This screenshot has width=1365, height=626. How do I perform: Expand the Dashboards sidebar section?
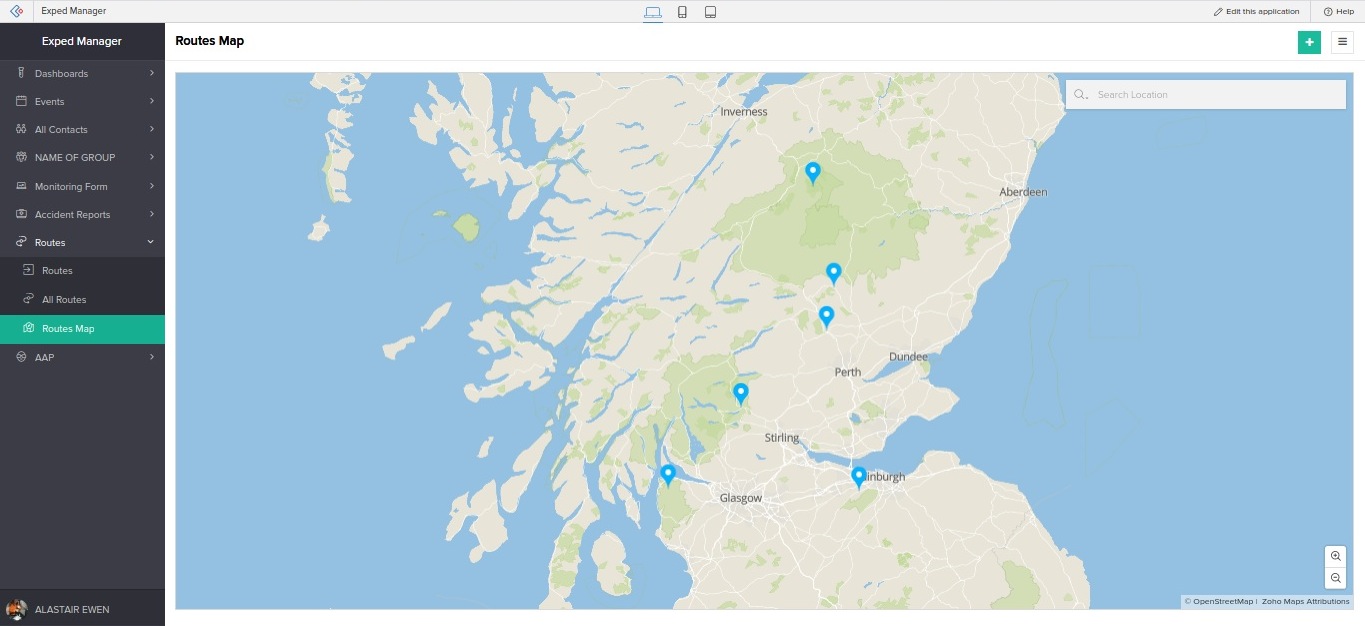(82, 73)
